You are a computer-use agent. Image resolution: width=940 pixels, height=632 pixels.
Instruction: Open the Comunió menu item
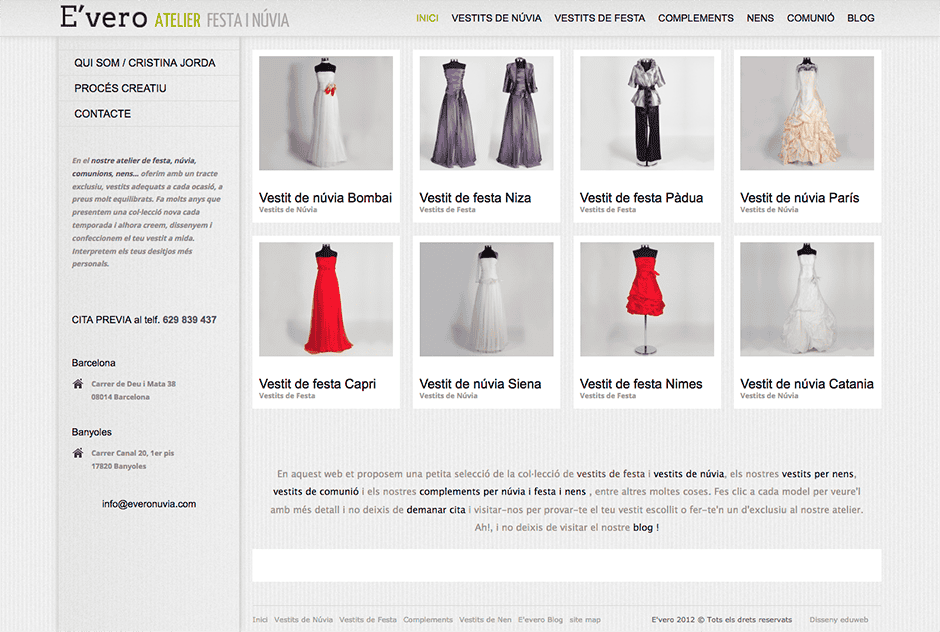pos(810,18)
